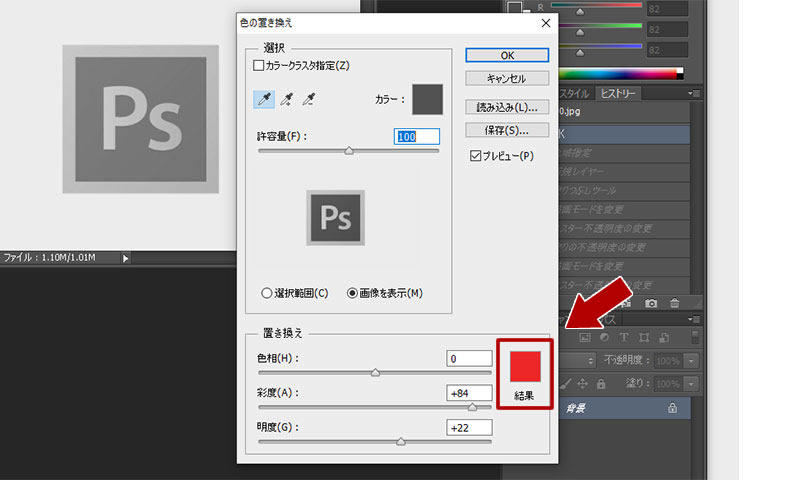
Task: Click the highlighted history state row
Action: [624, 134]
